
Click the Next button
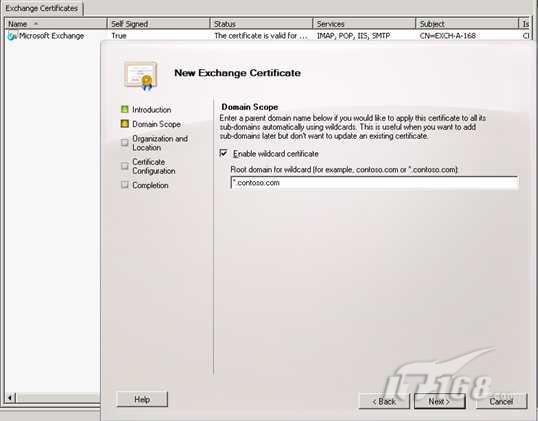pyautogui.click(x=440, y=401)
